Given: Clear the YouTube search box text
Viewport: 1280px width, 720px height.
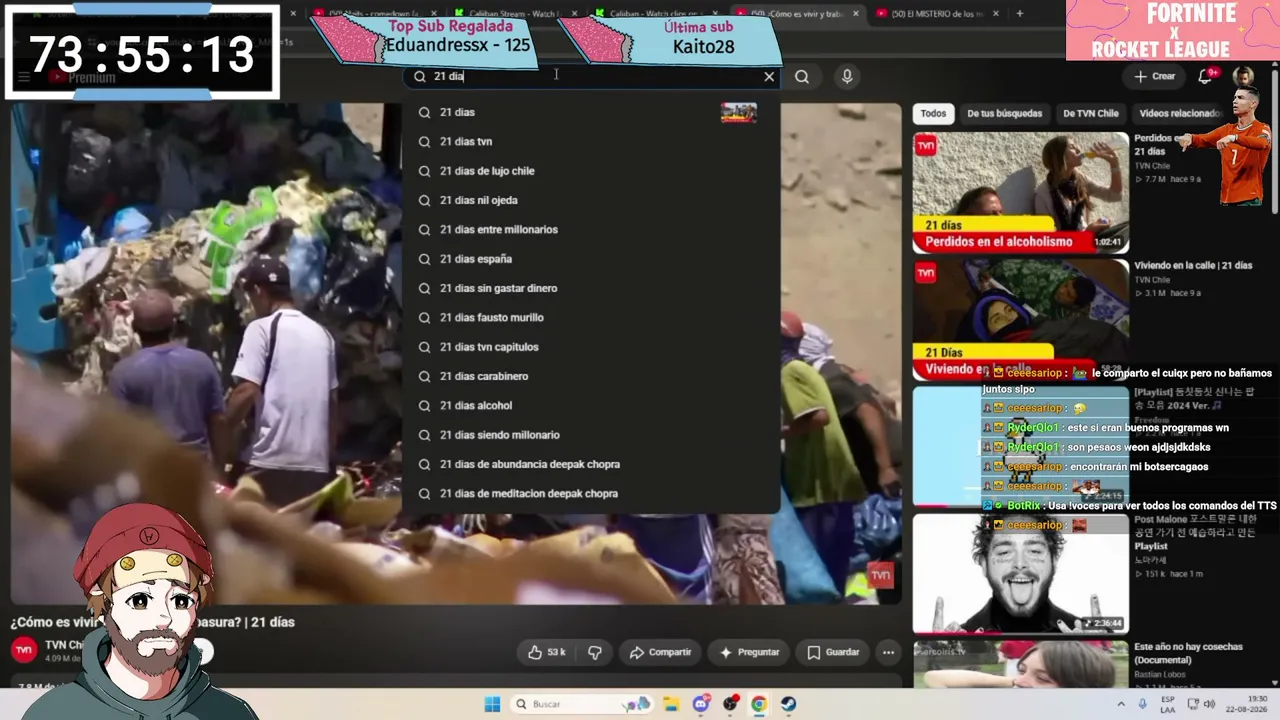Looking at the screenshot, I should [769, 76].
